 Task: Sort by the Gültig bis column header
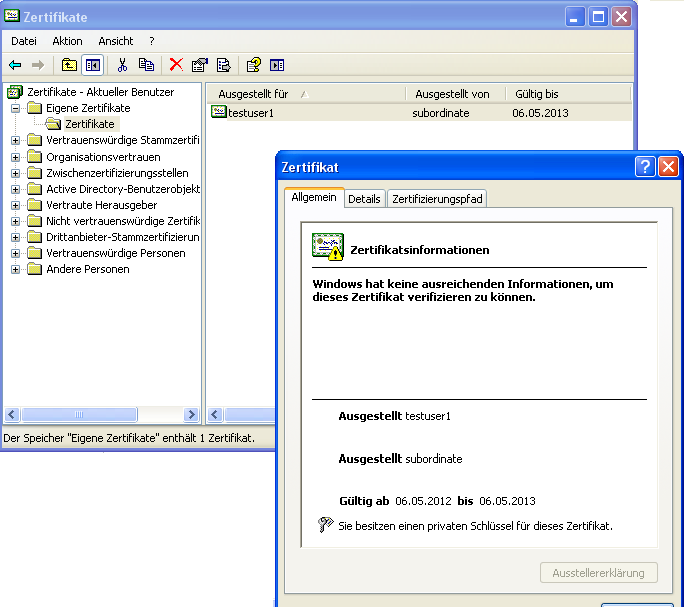click(536, 93)
